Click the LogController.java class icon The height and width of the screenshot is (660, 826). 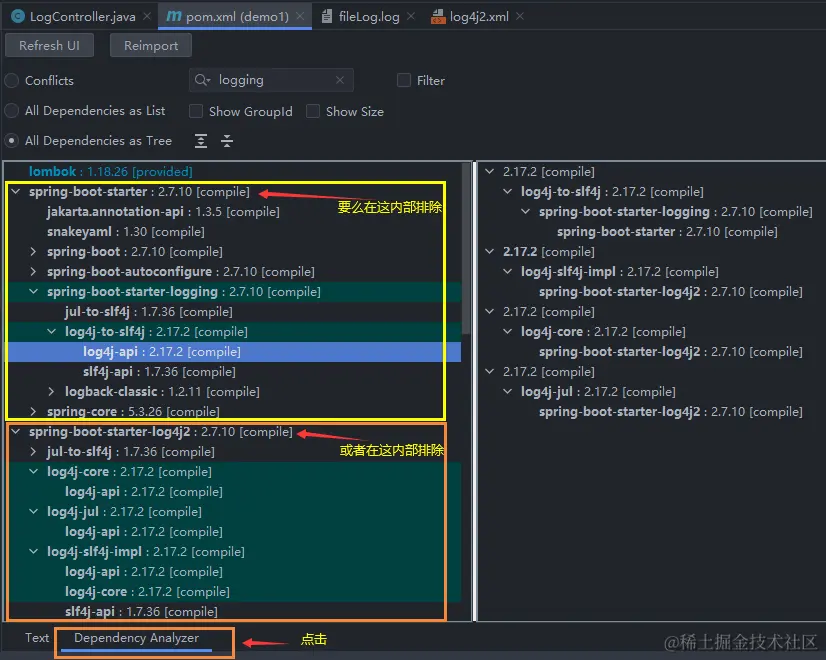tap(18, 16)
